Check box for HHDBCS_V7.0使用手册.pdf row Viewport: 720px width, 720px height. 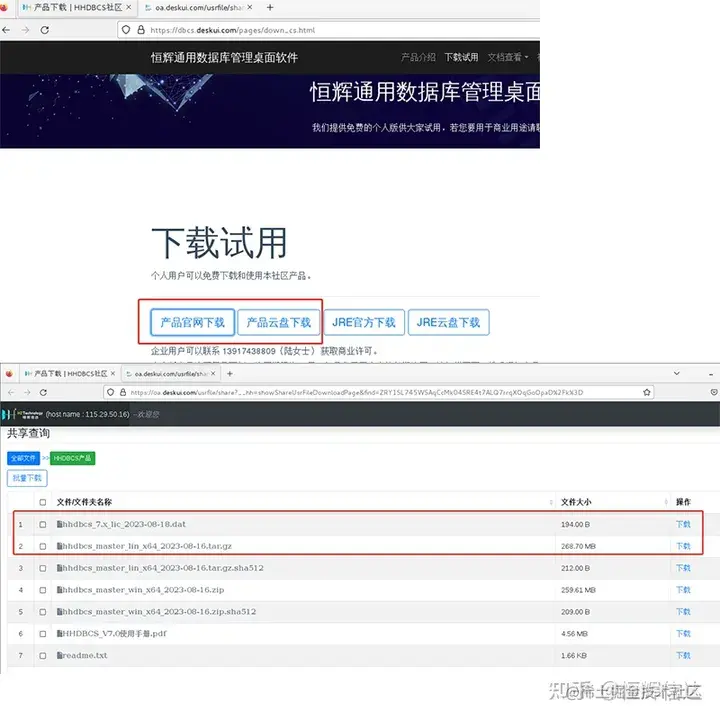[43, 634]
